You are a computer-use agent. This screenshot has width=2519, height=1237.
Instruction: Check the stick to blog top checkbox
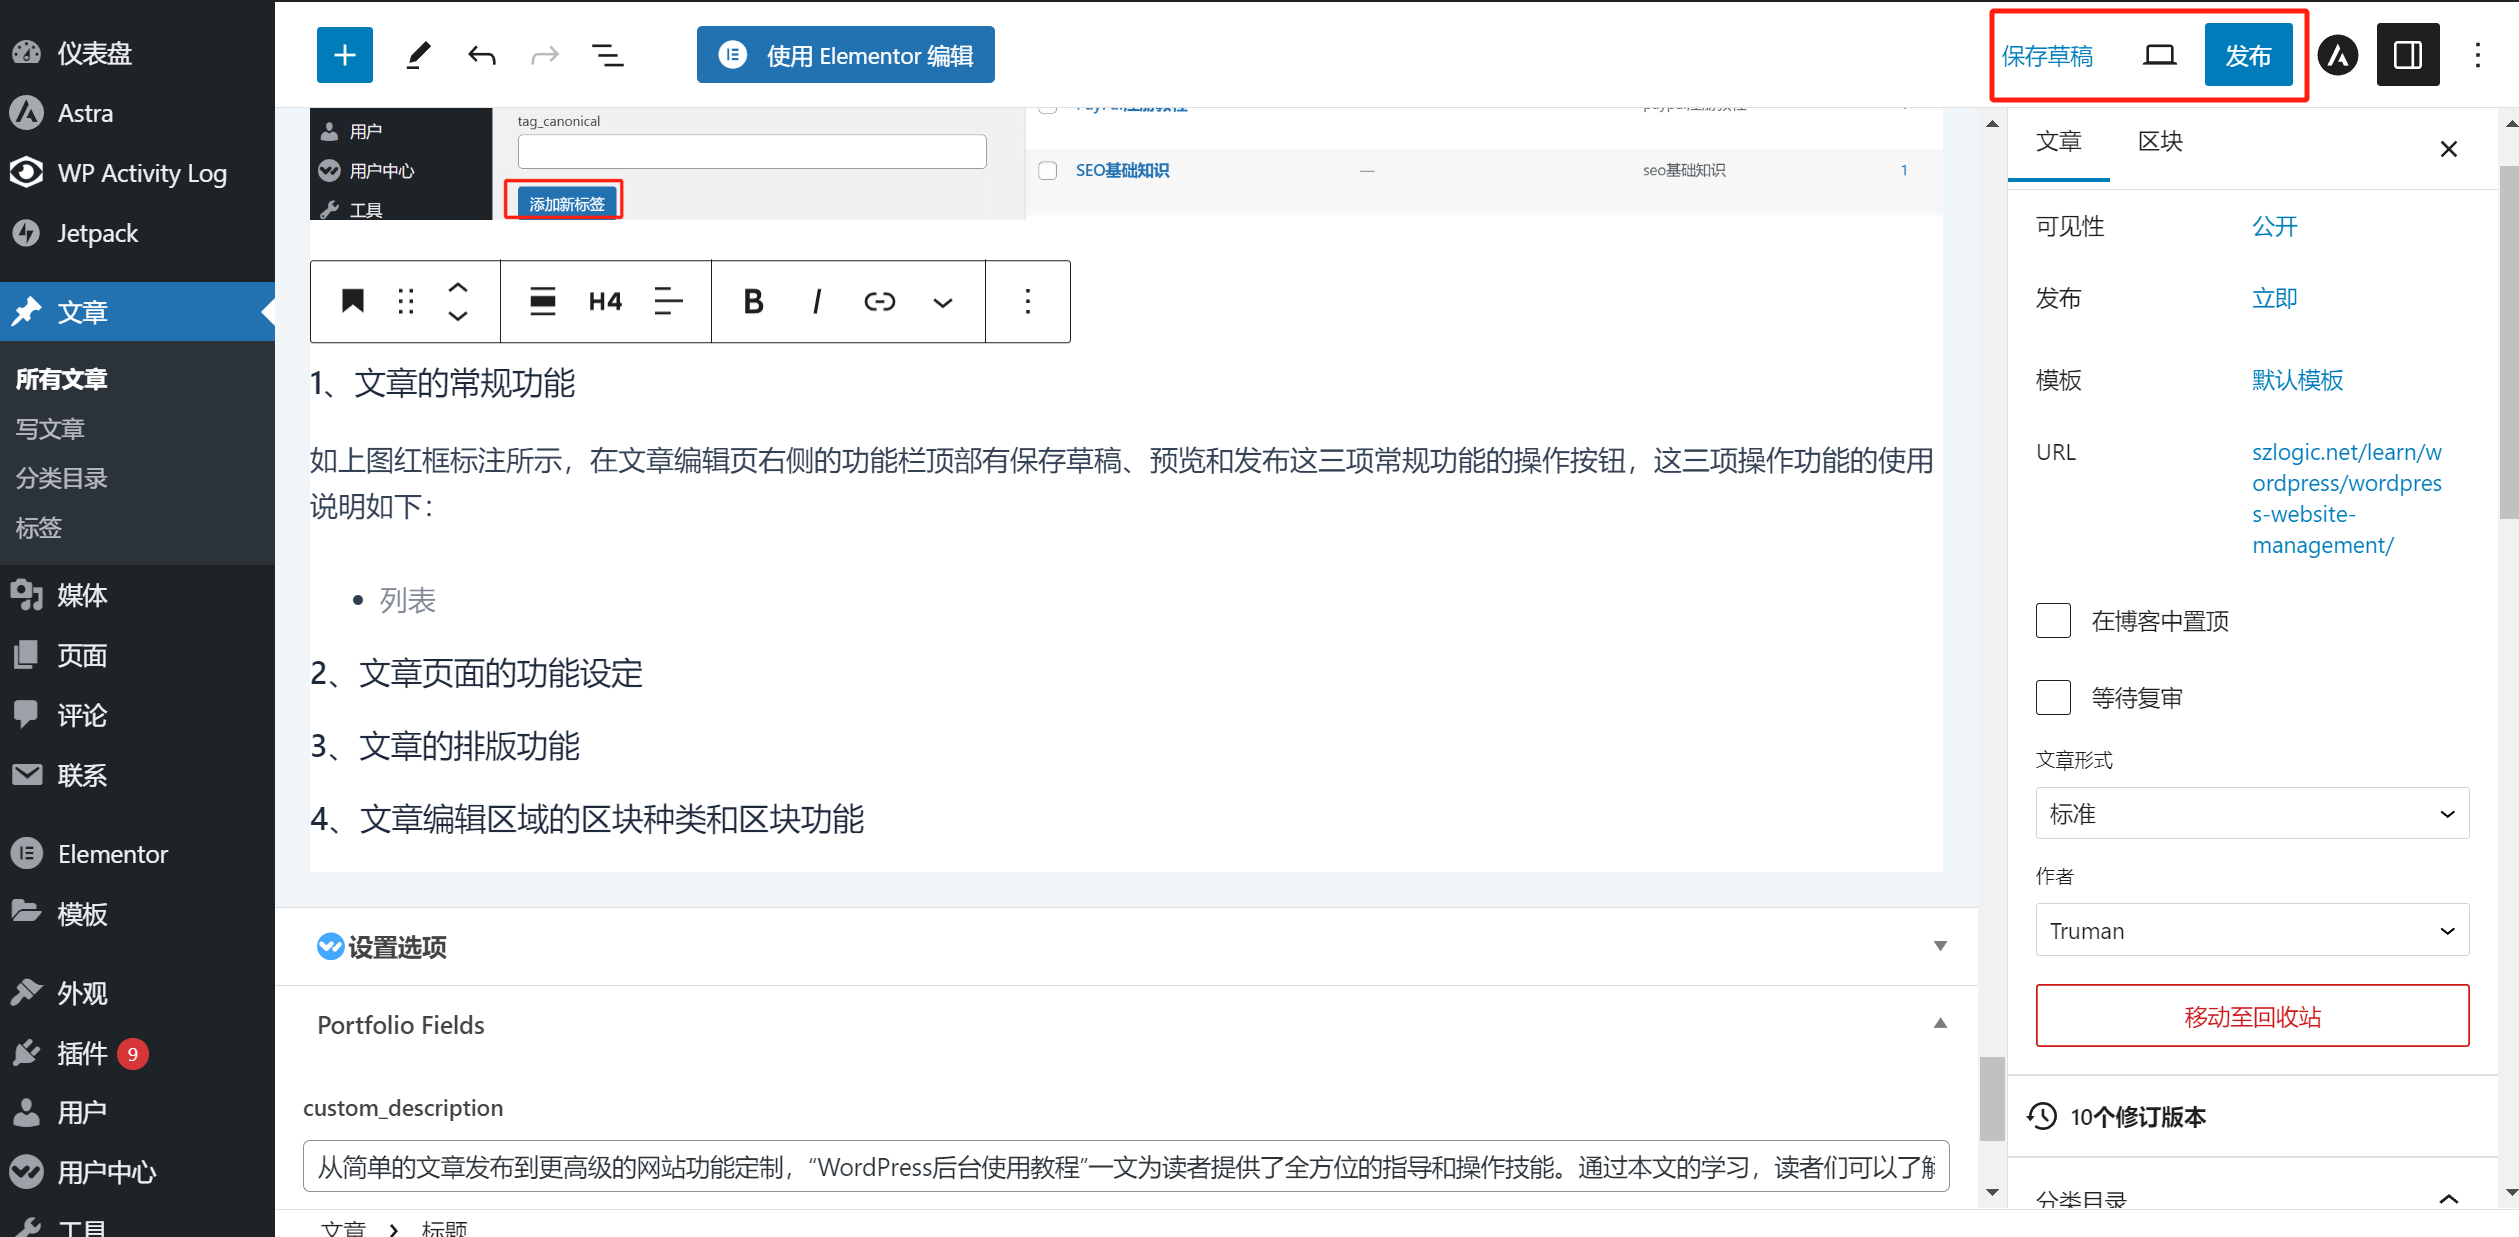(x=2053, y=621)
